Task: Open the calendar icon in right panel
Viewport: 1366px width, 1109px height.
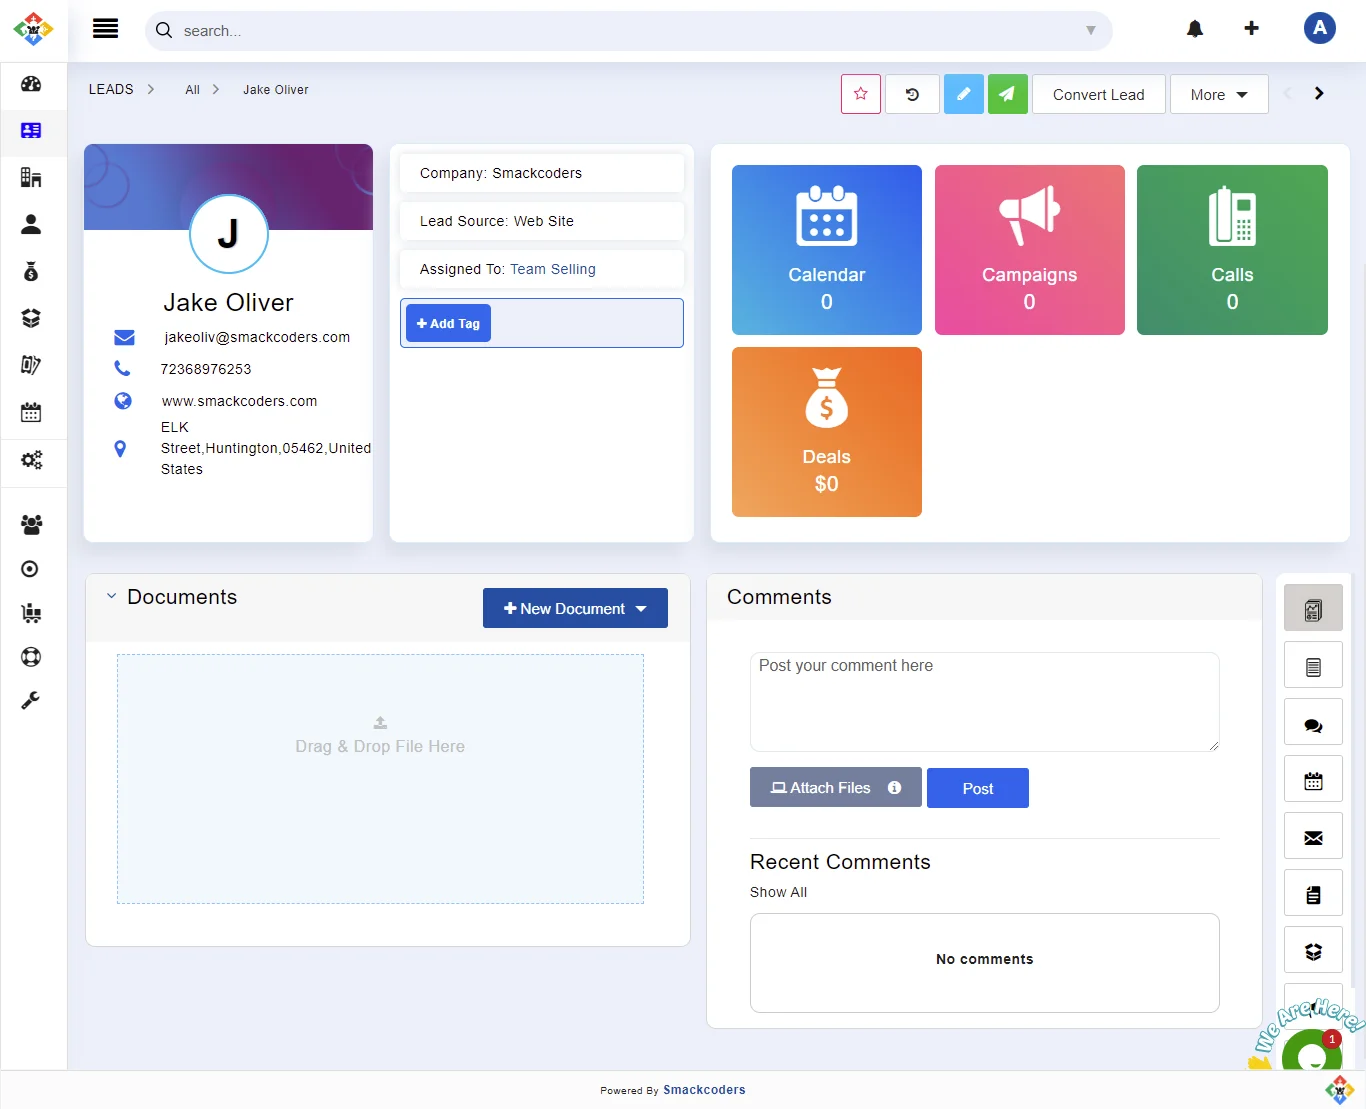Action: [x=1313, y=781]
